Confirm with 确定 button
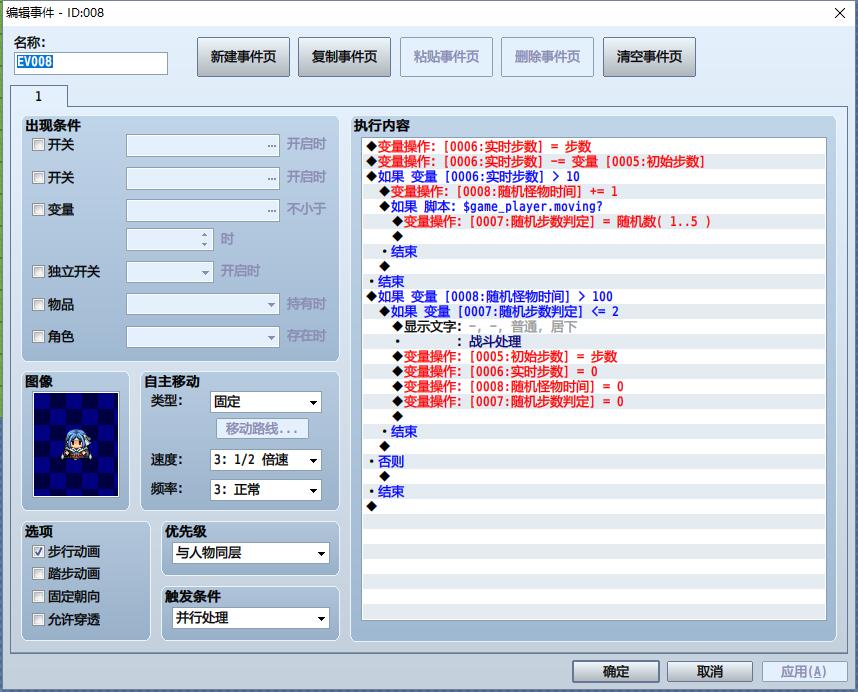Viewport: 858px width, 692px height. [x=616, y=671]
